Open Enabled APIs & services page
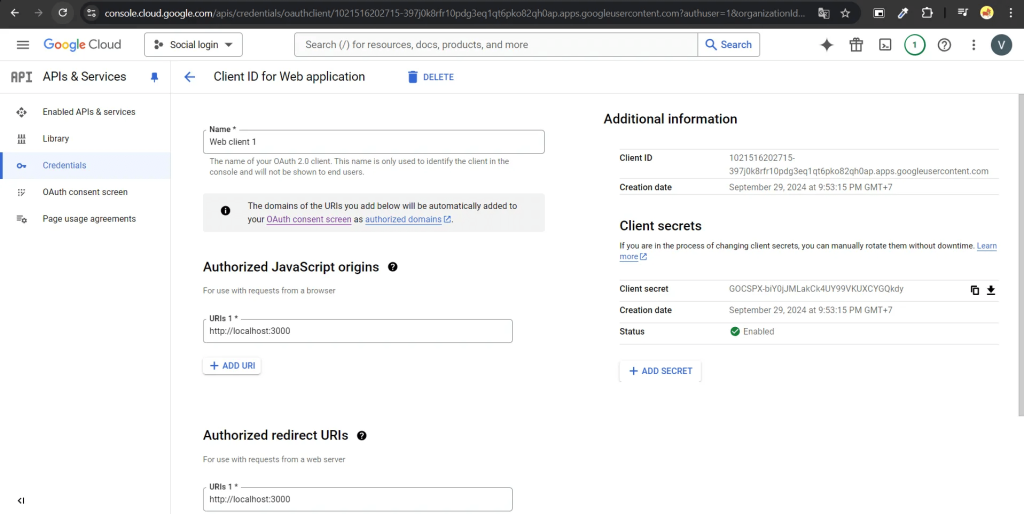Image resolution: width=1024 pixels, height=514 pixels. click(88, 112)
